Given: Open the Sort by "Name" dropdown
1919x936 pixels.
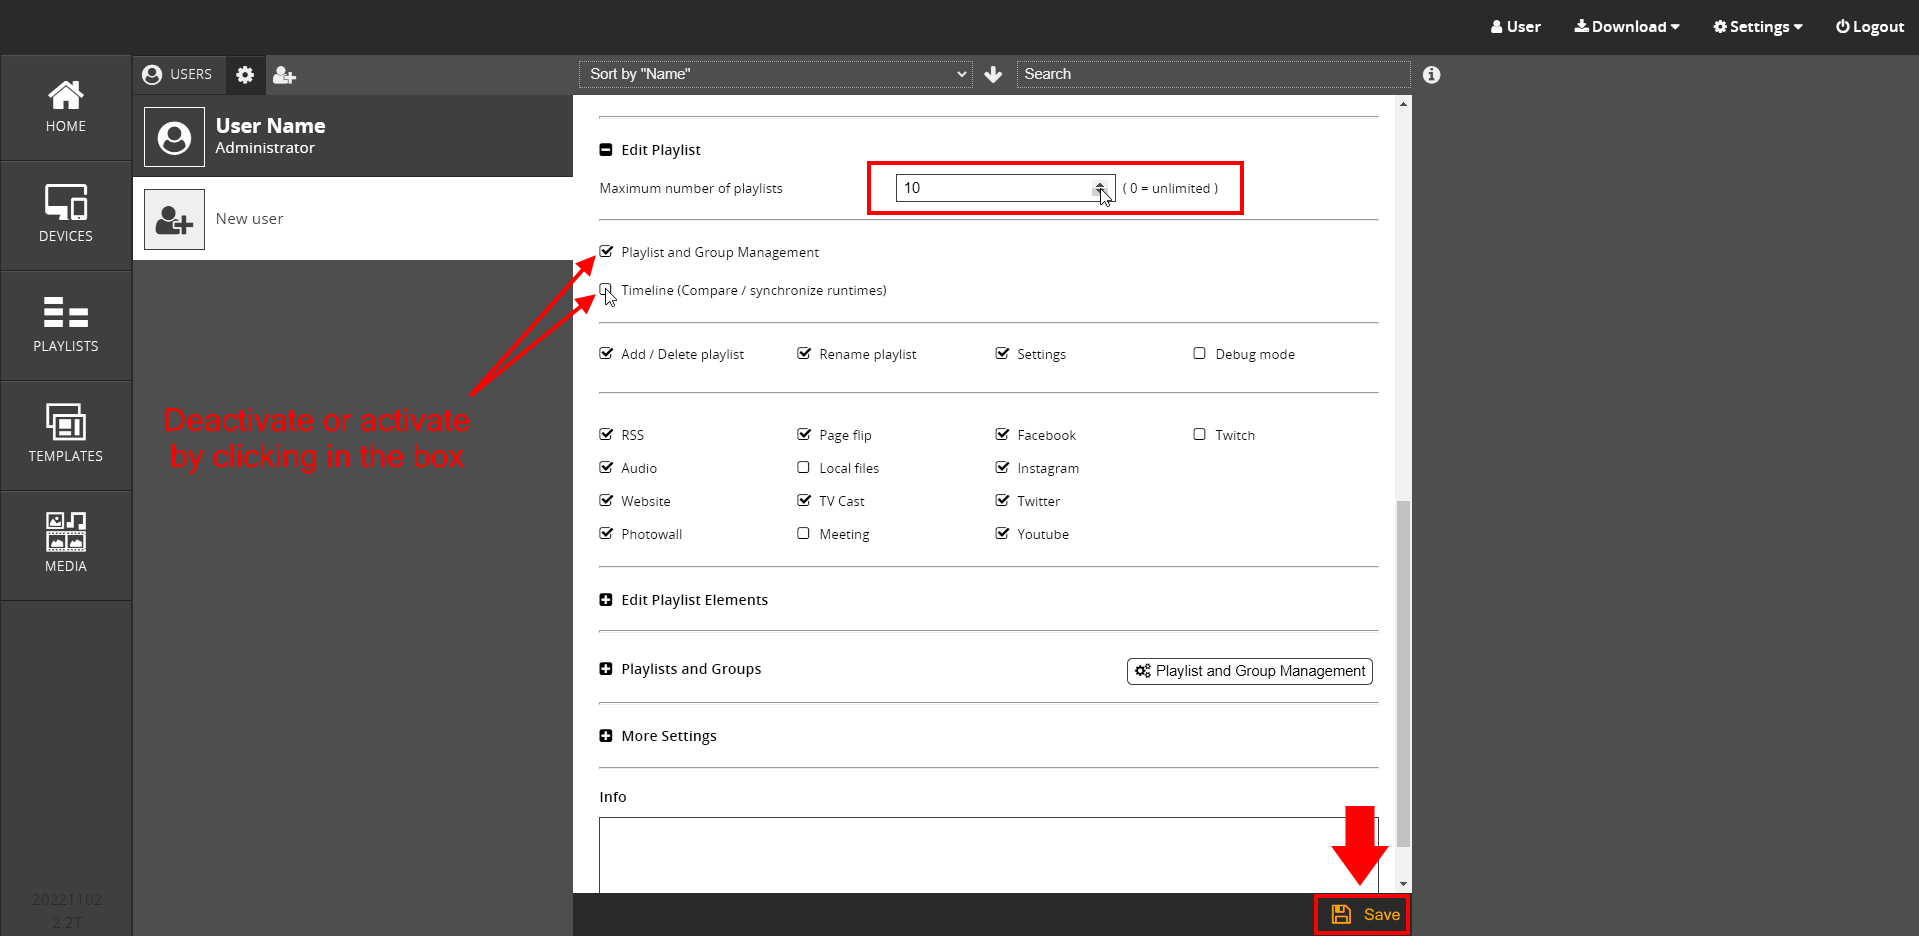Looking at the screenshot, I should click(x=776, y=74).
